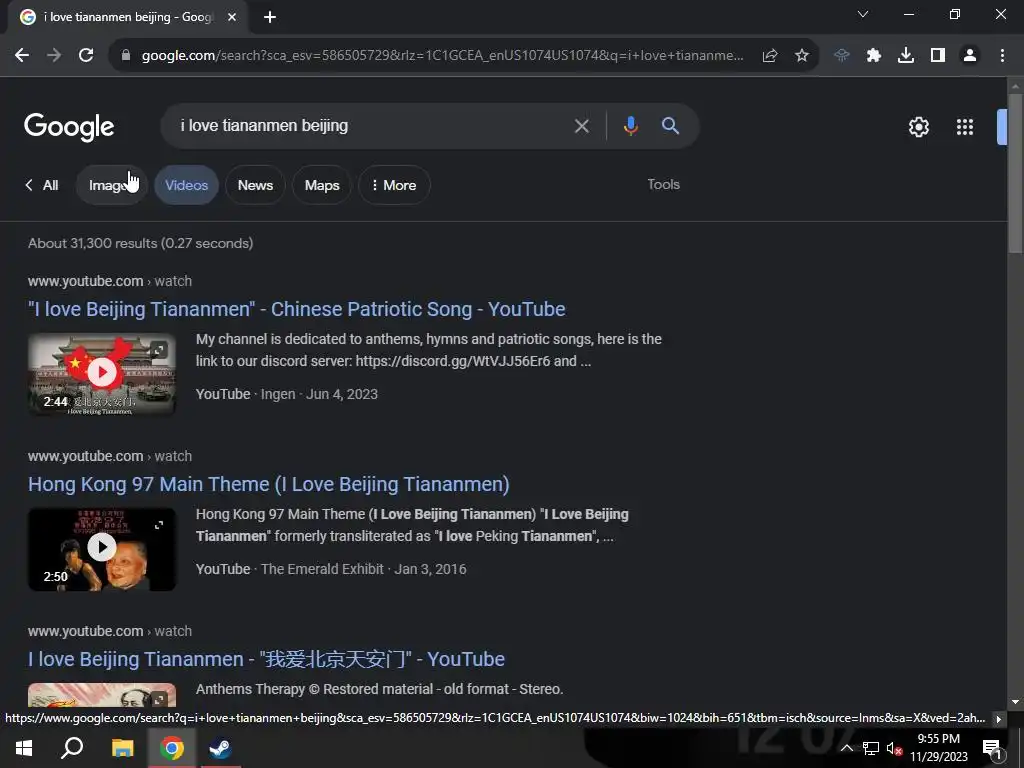
Task: Open the muted volume tray icon
Action: 894,748
